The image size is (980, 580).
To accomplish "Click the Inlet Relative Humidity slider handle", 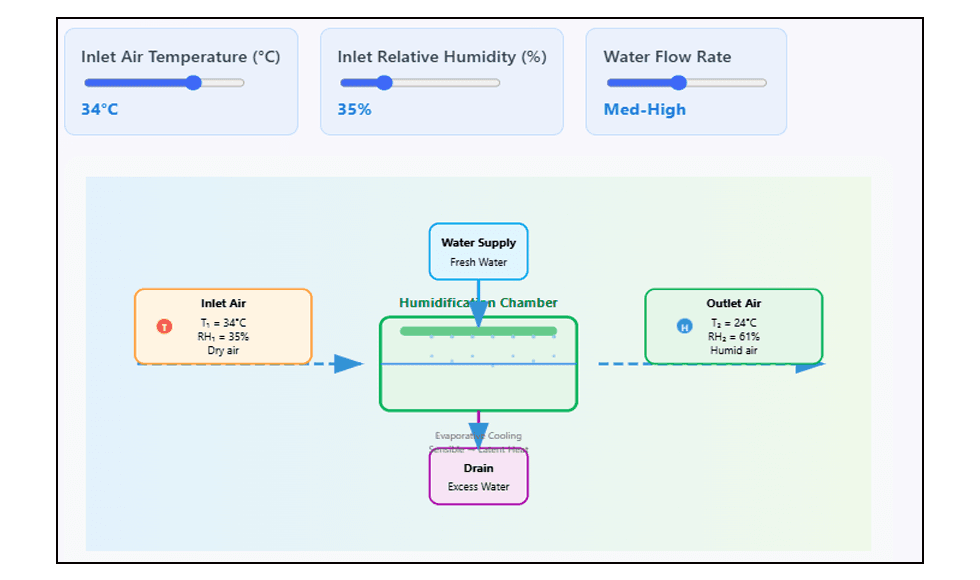I will tap(383, 83).
